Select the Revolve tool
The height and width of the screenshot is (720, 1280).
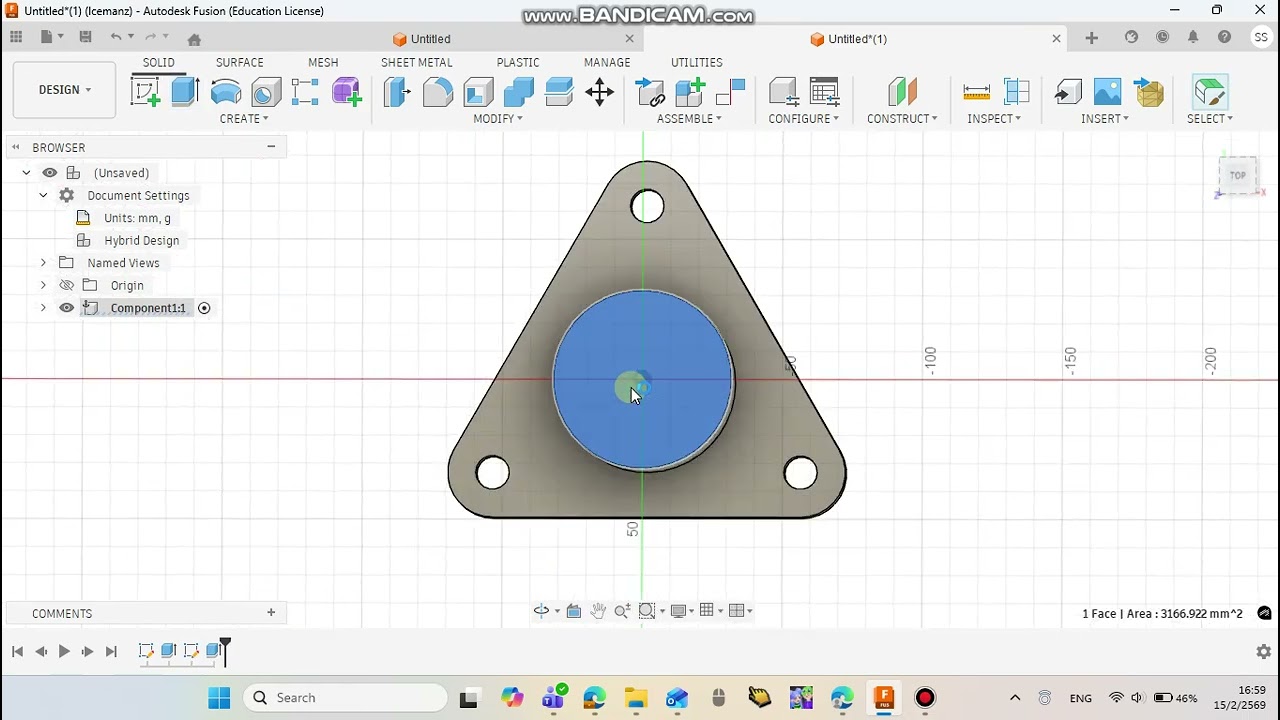[226, 92]
